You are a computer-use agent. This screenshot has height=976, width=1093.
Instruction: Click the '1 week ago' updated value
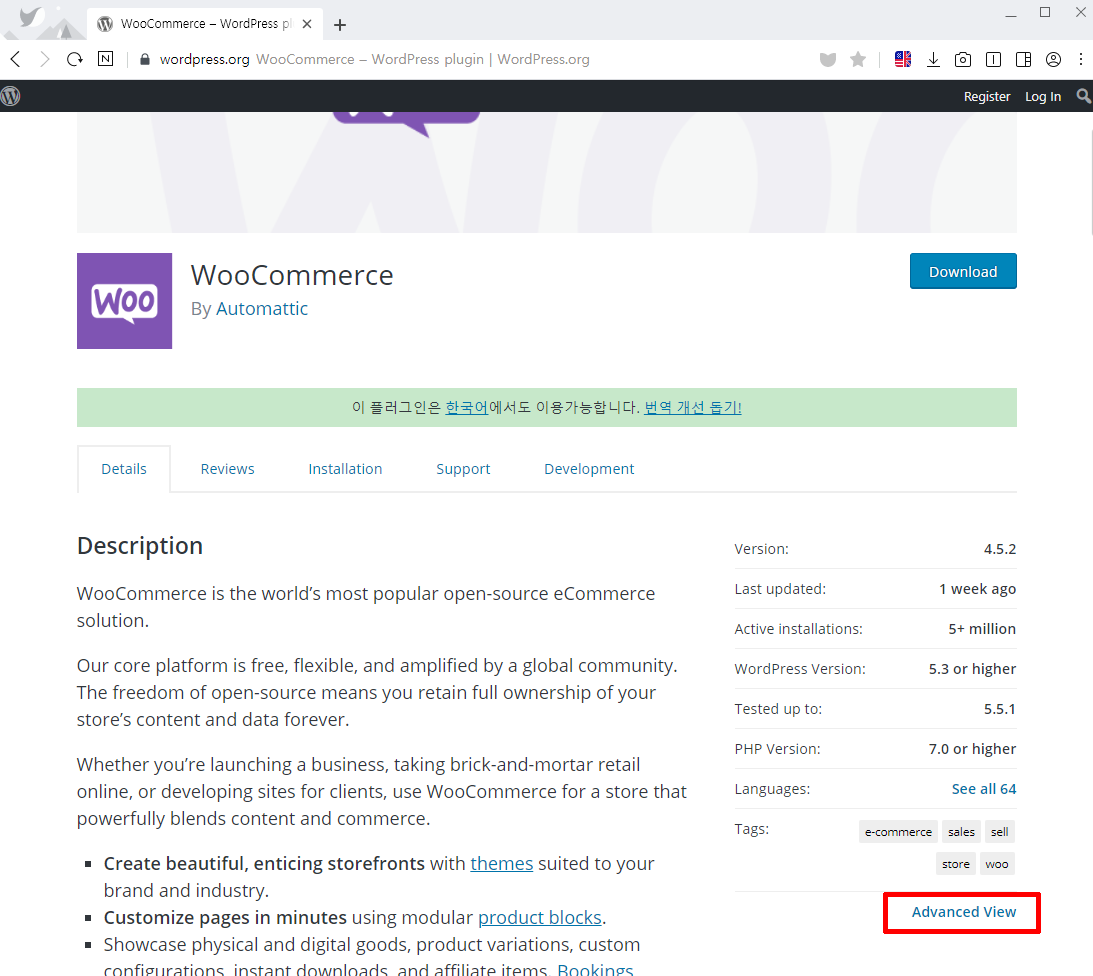pyautogui.click(x=977, y=589)
